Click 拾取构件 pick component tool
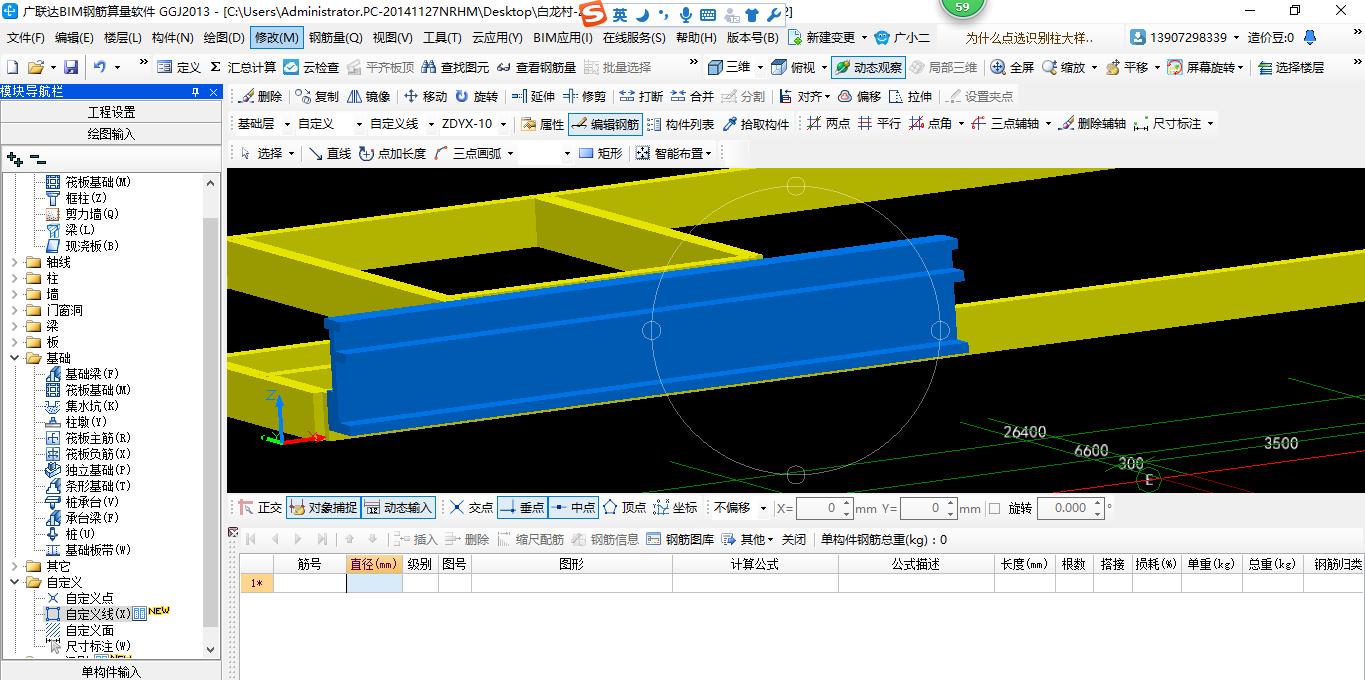 [756, 125]
